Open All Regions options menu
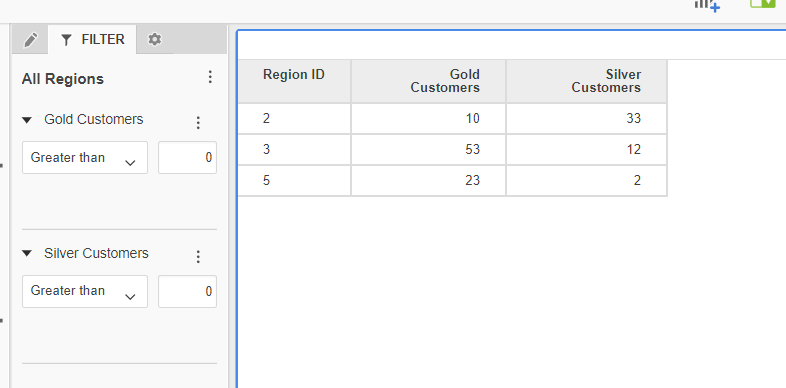786x388 pixels. 210,77
